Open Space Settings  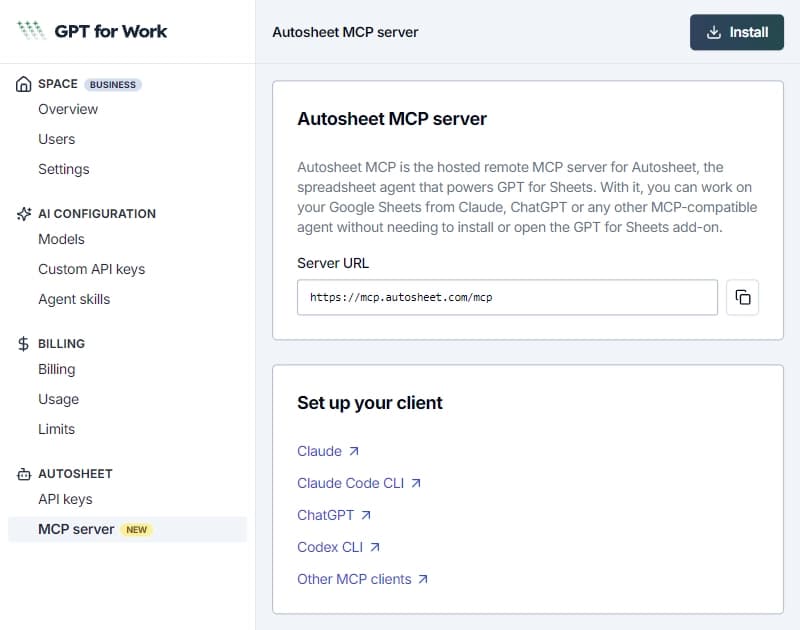click(x=64, y=169)
